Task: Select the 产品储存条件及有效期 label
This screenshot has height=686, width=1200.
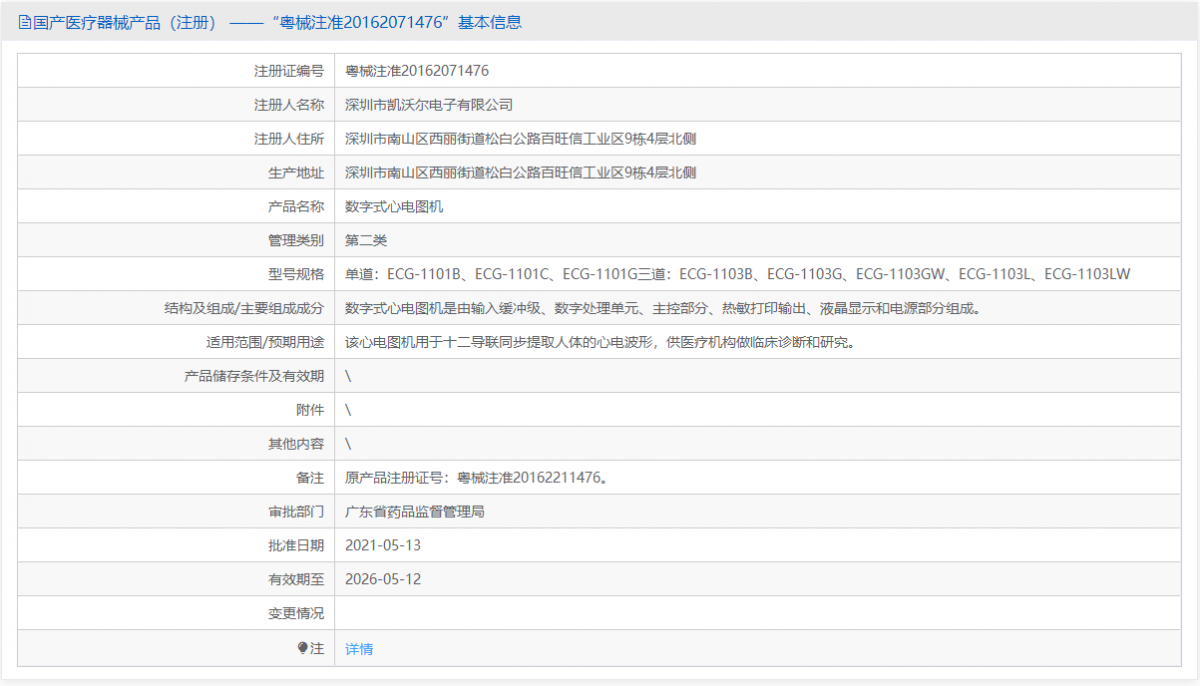Action: click(254, 377)
